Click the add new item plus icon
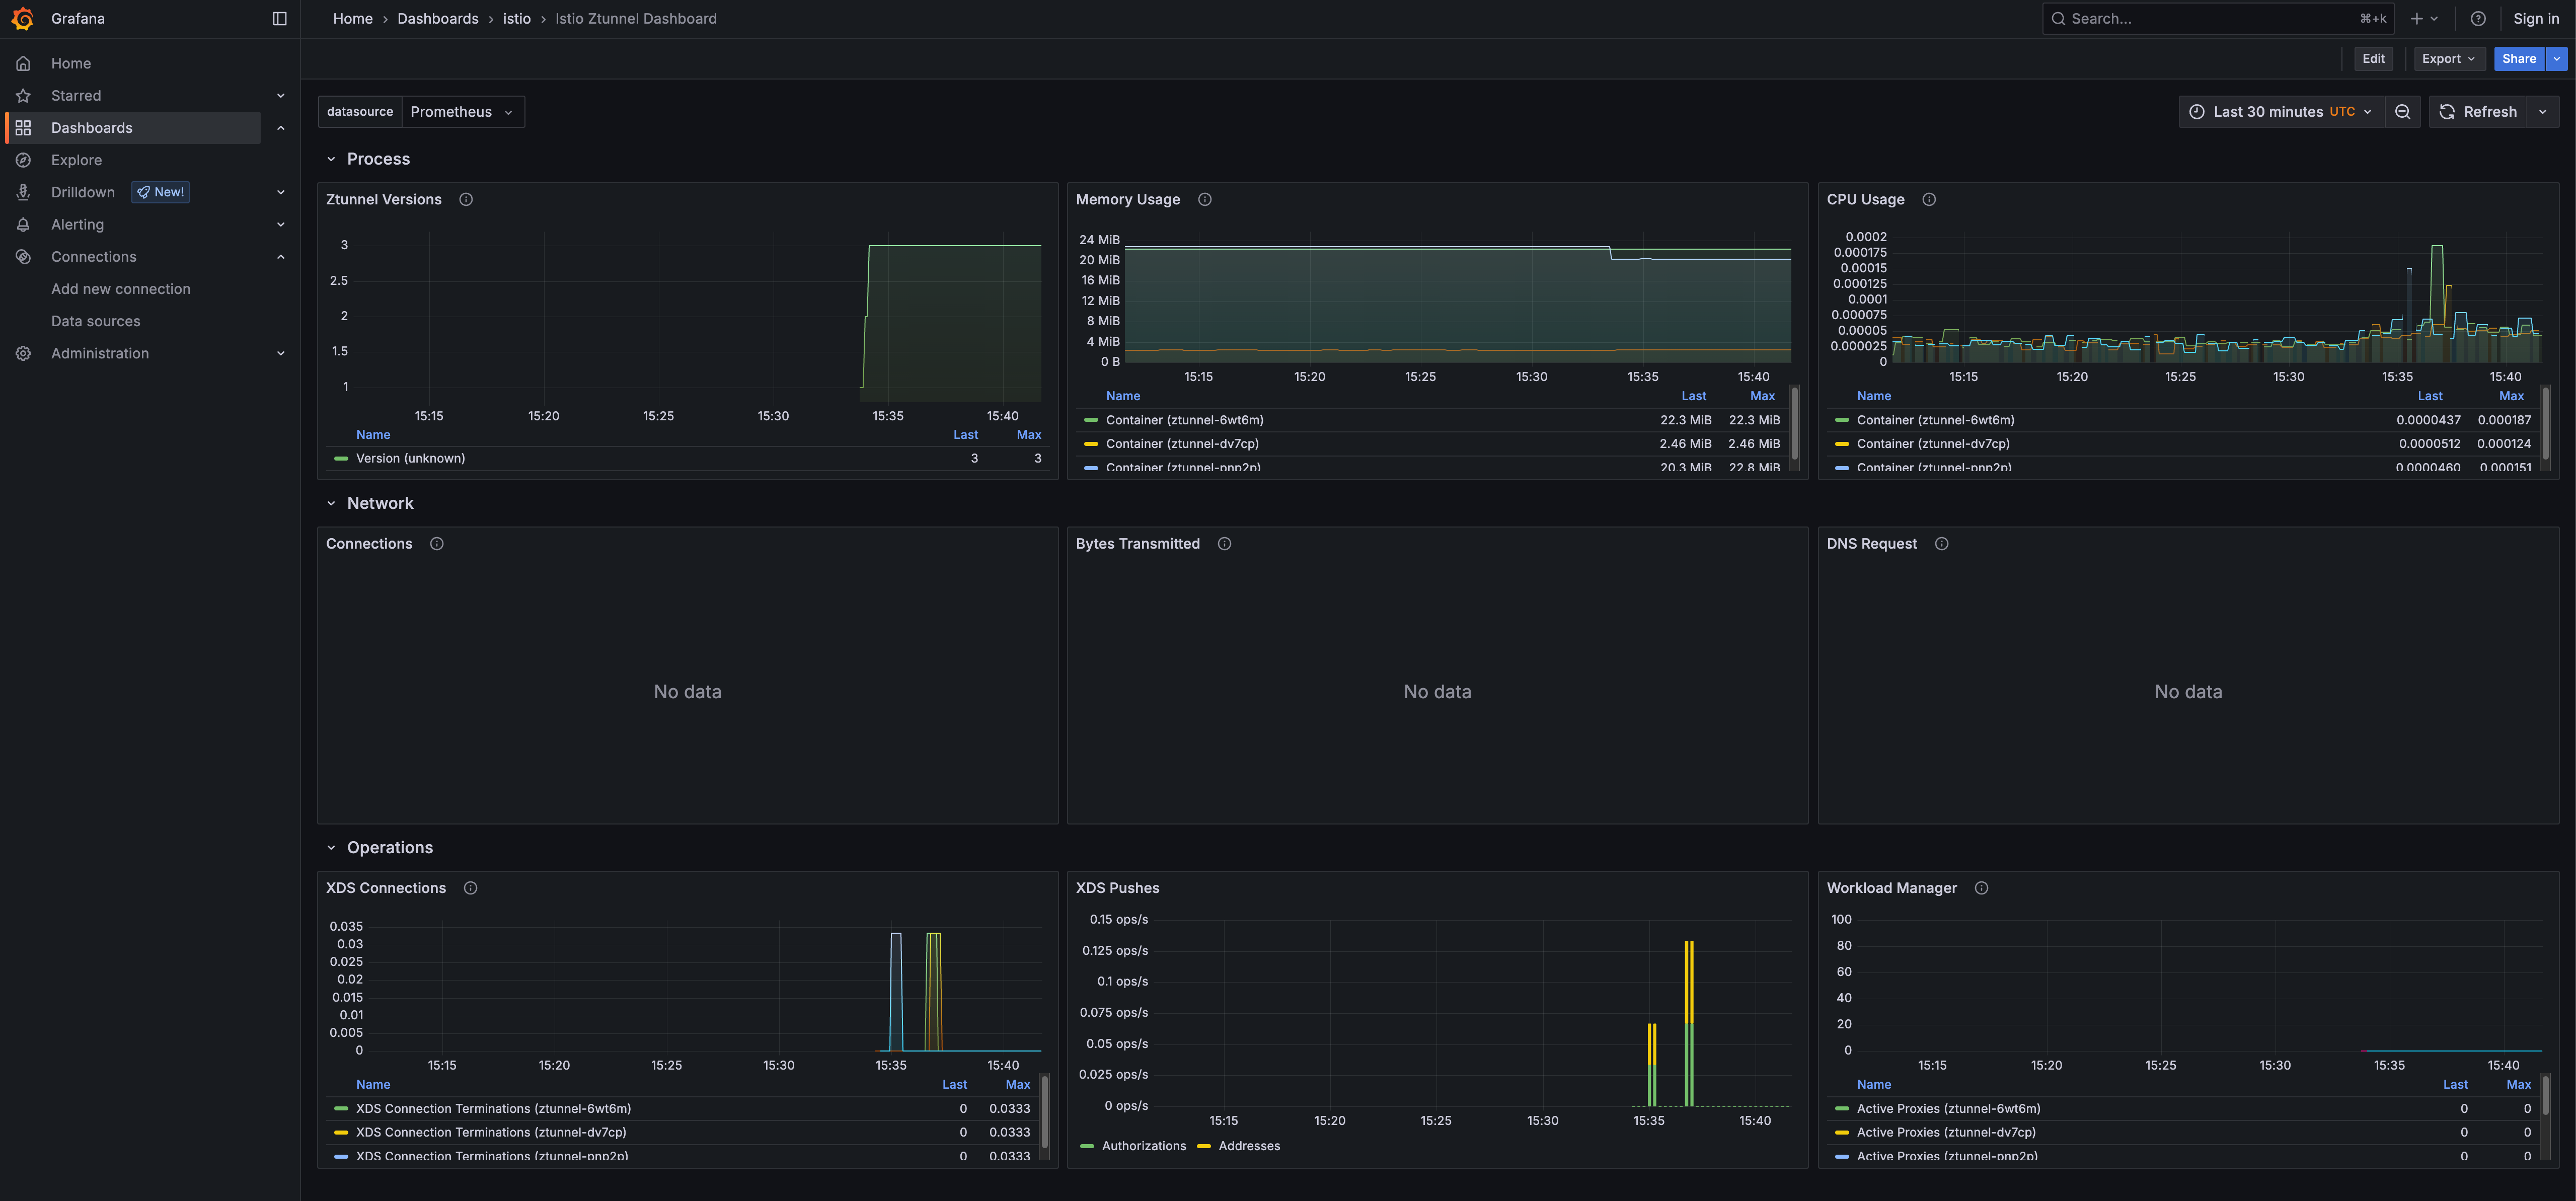This screenshot has width=2576, height=1201. click(x=2417, y=18)
